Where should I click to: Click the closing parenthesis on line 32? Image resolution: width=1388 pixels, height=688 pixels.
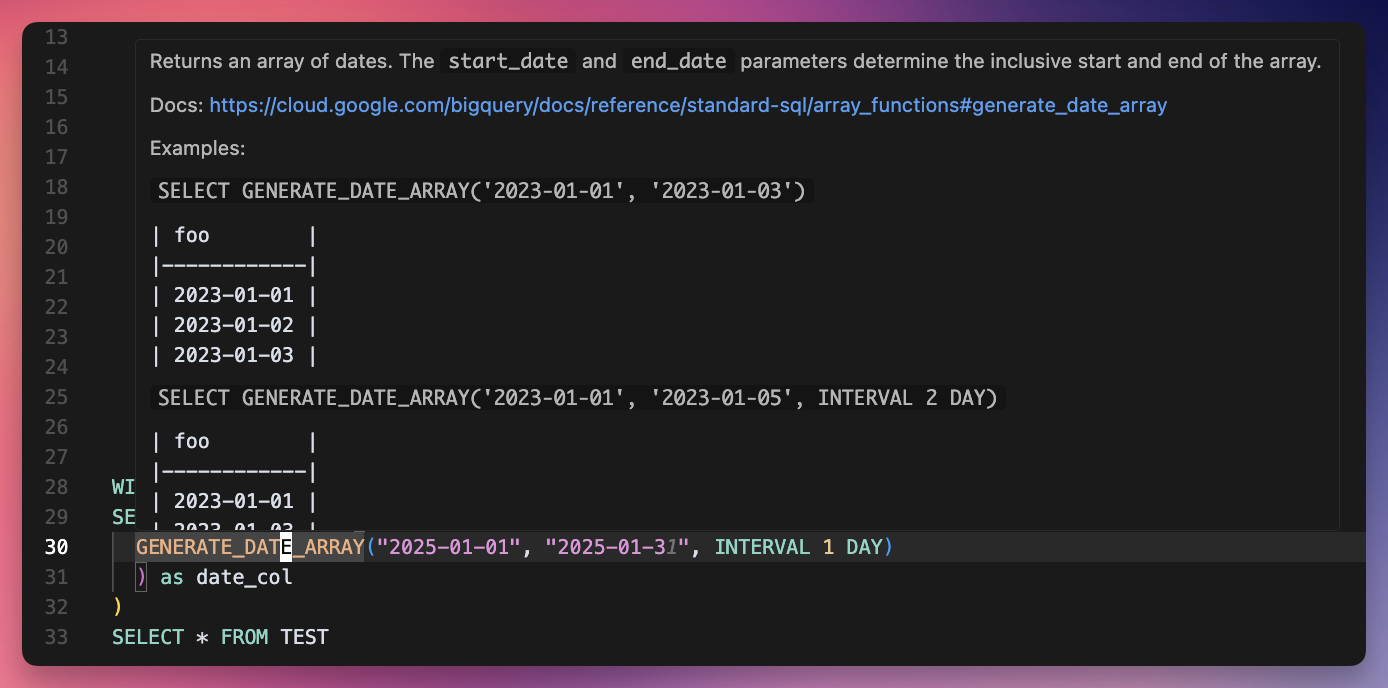click(119, 607)
